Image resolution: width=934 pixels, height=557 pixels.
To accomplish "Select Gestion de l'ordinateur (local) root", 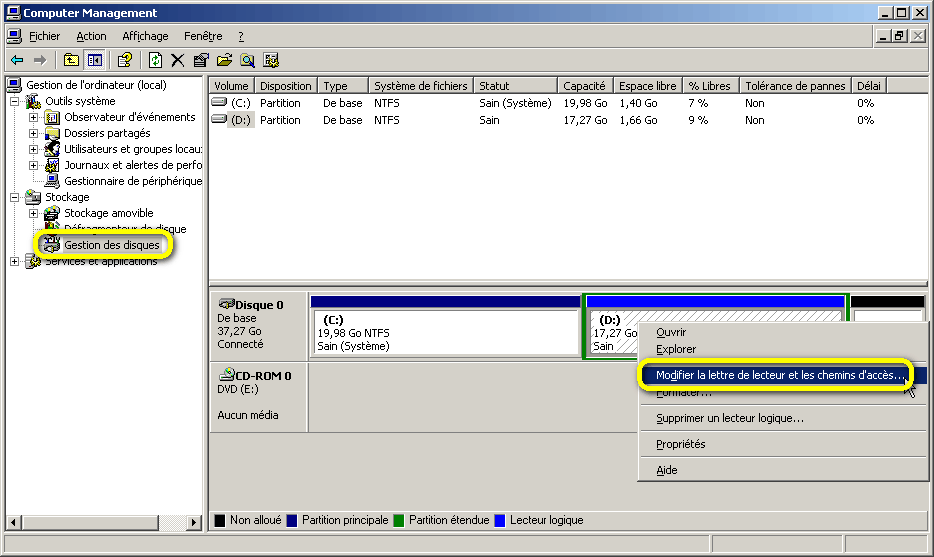I will pyautogui.click(x=96, y=85).
